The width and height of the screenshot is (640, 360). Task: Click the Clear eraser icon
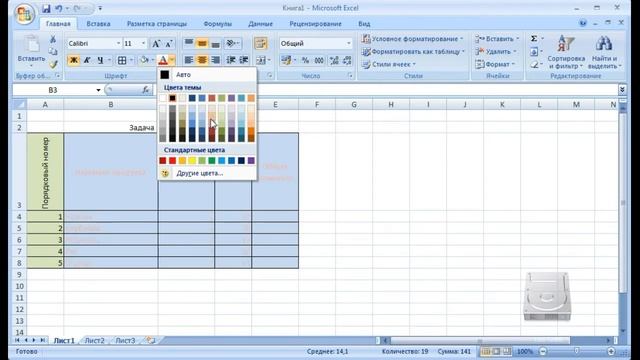click(x=534, y=64)
